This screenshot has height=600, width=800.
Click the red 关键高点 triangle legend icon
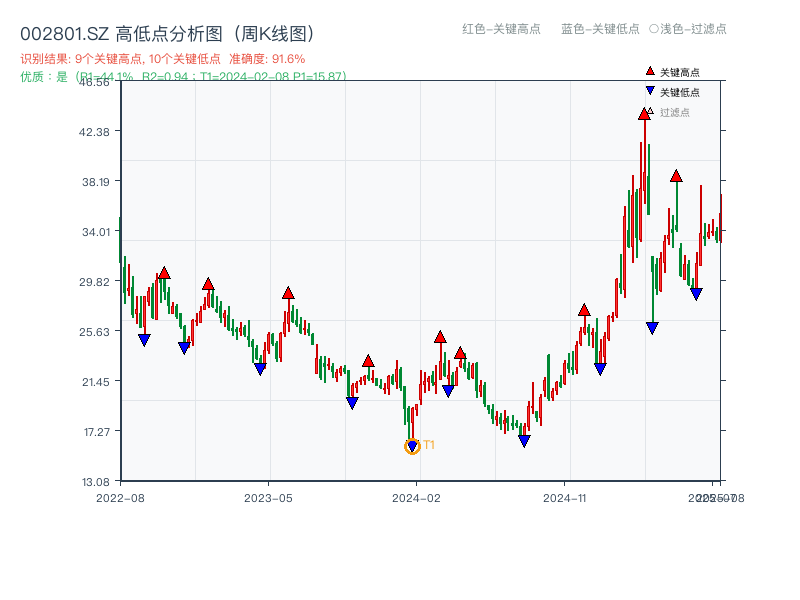(648, 71)
